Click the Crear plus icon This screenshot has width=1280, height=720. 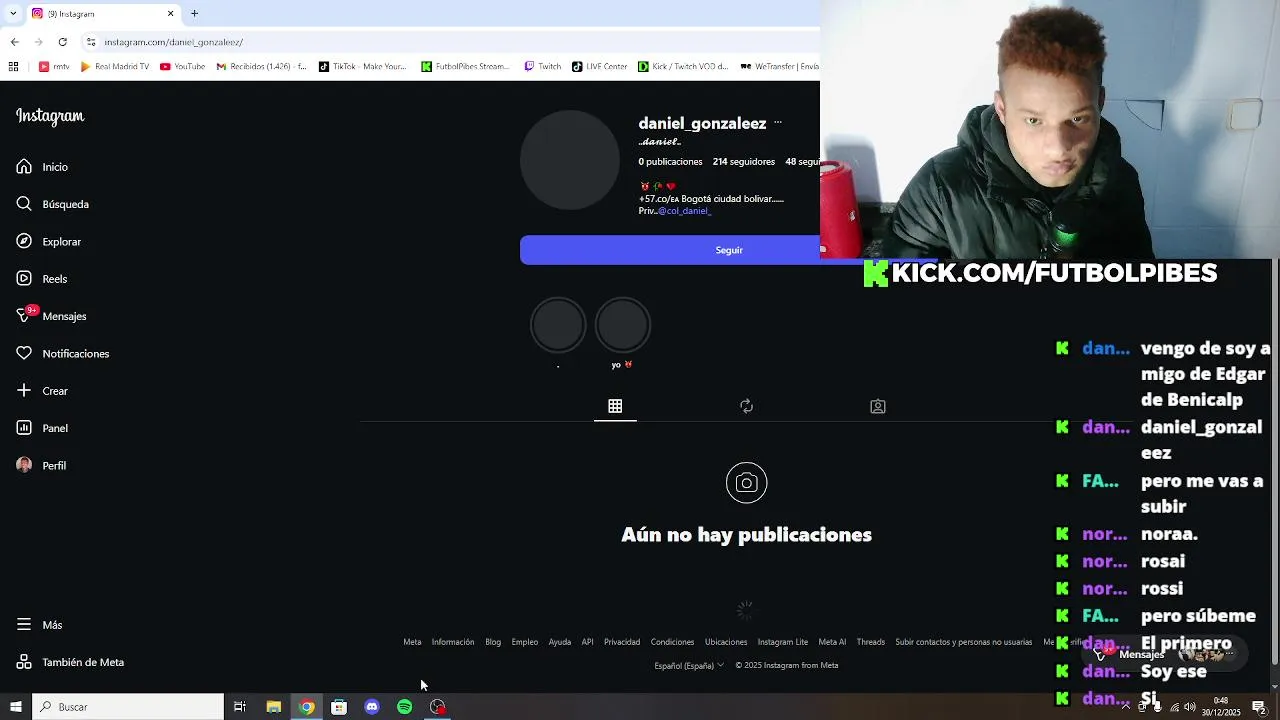point(24,391)
